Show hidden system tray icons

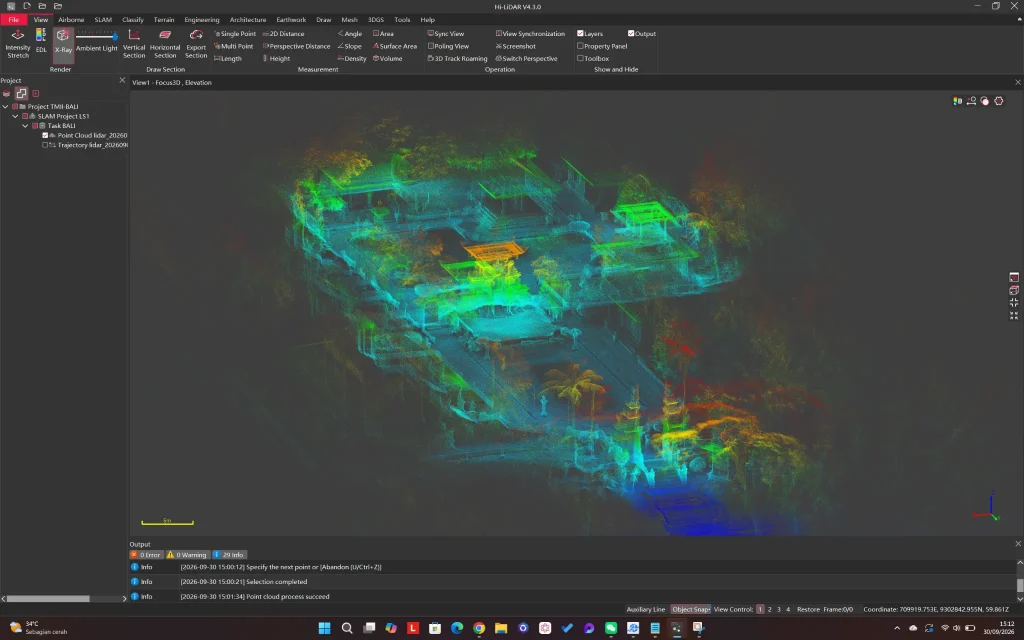897,628
